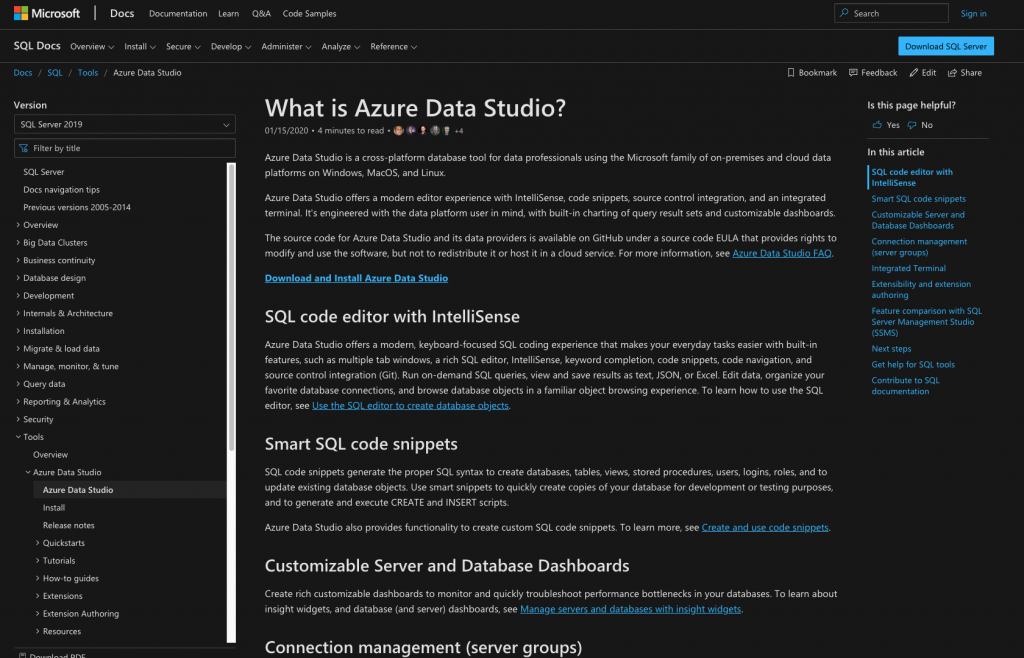Click the SQL breadcrumb

coord(55,72)
